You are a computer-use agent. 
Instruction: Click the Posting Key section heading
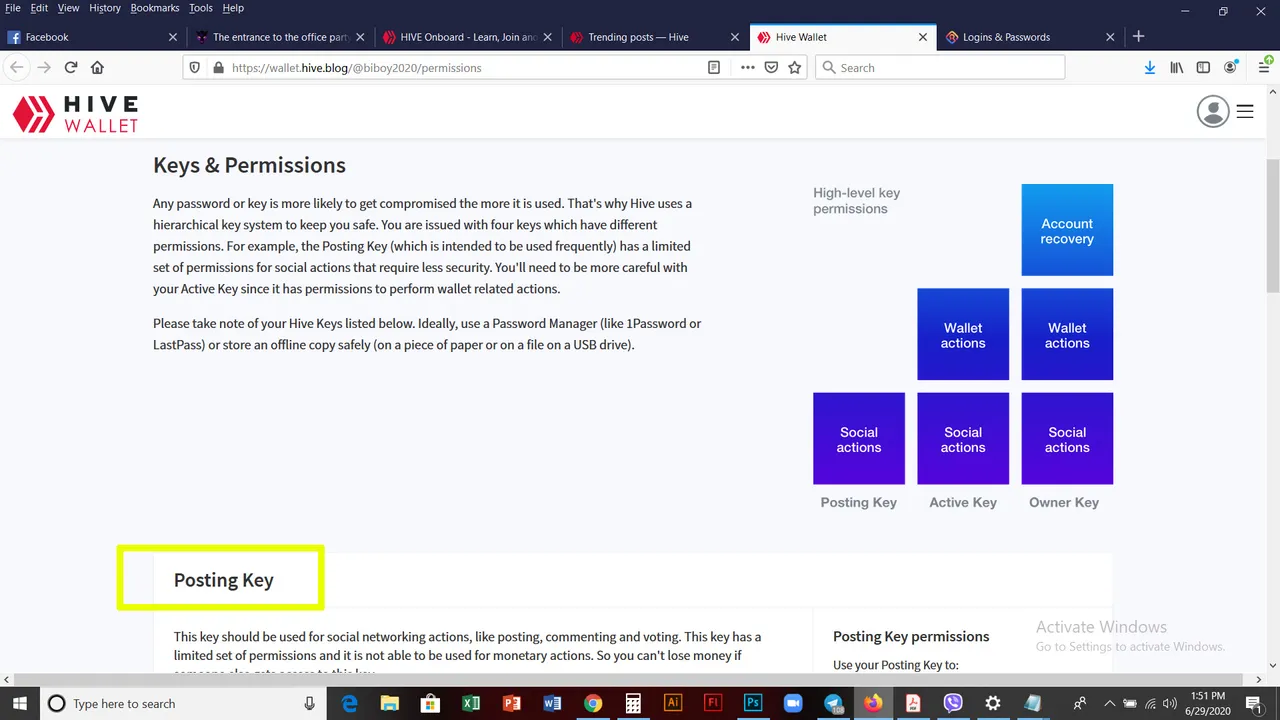(x=223, y=580)
